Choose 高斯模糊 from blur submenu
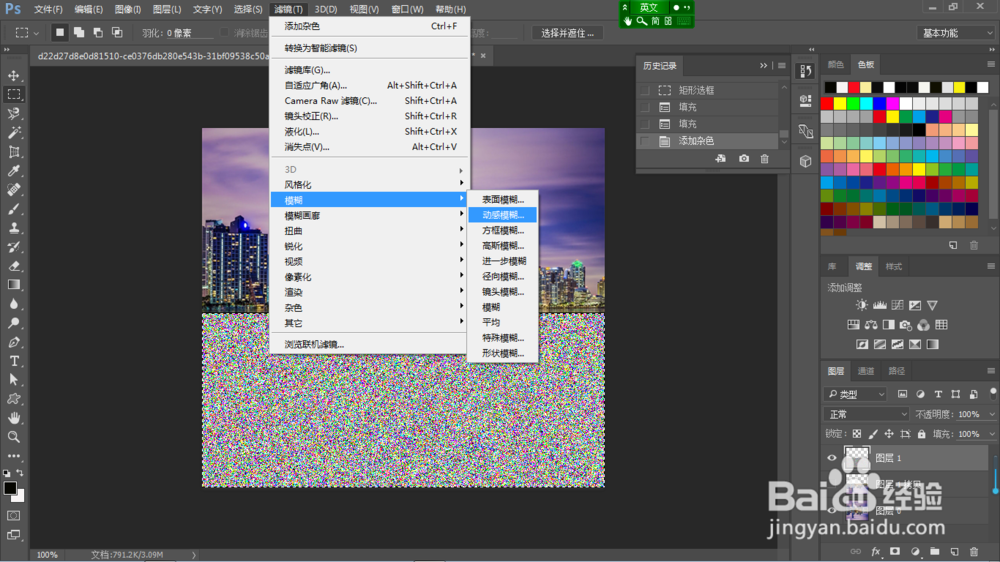Screen dimensions: 1000x562 click(x=503, y=246)
